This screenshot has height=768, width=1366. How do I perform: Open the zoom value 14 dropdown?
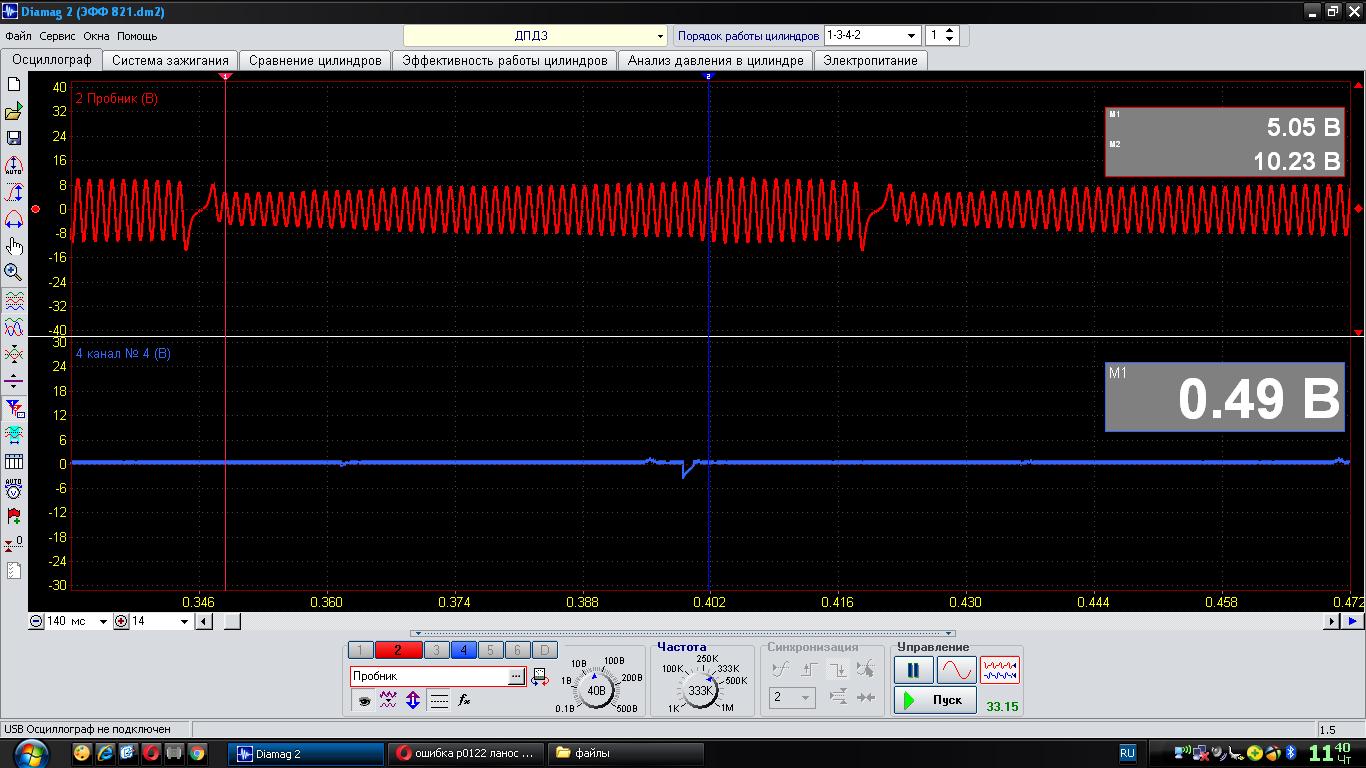pyautogui.click(x=184, y=621)
